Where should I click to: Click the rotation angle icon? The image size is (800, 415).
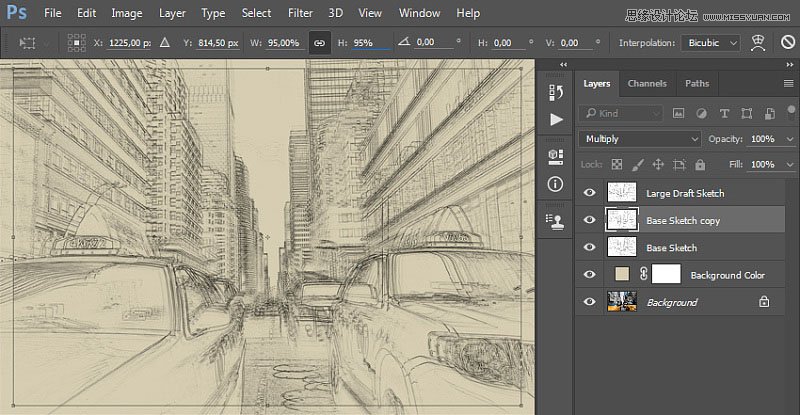pyautogui.click(x=404, y=42)
